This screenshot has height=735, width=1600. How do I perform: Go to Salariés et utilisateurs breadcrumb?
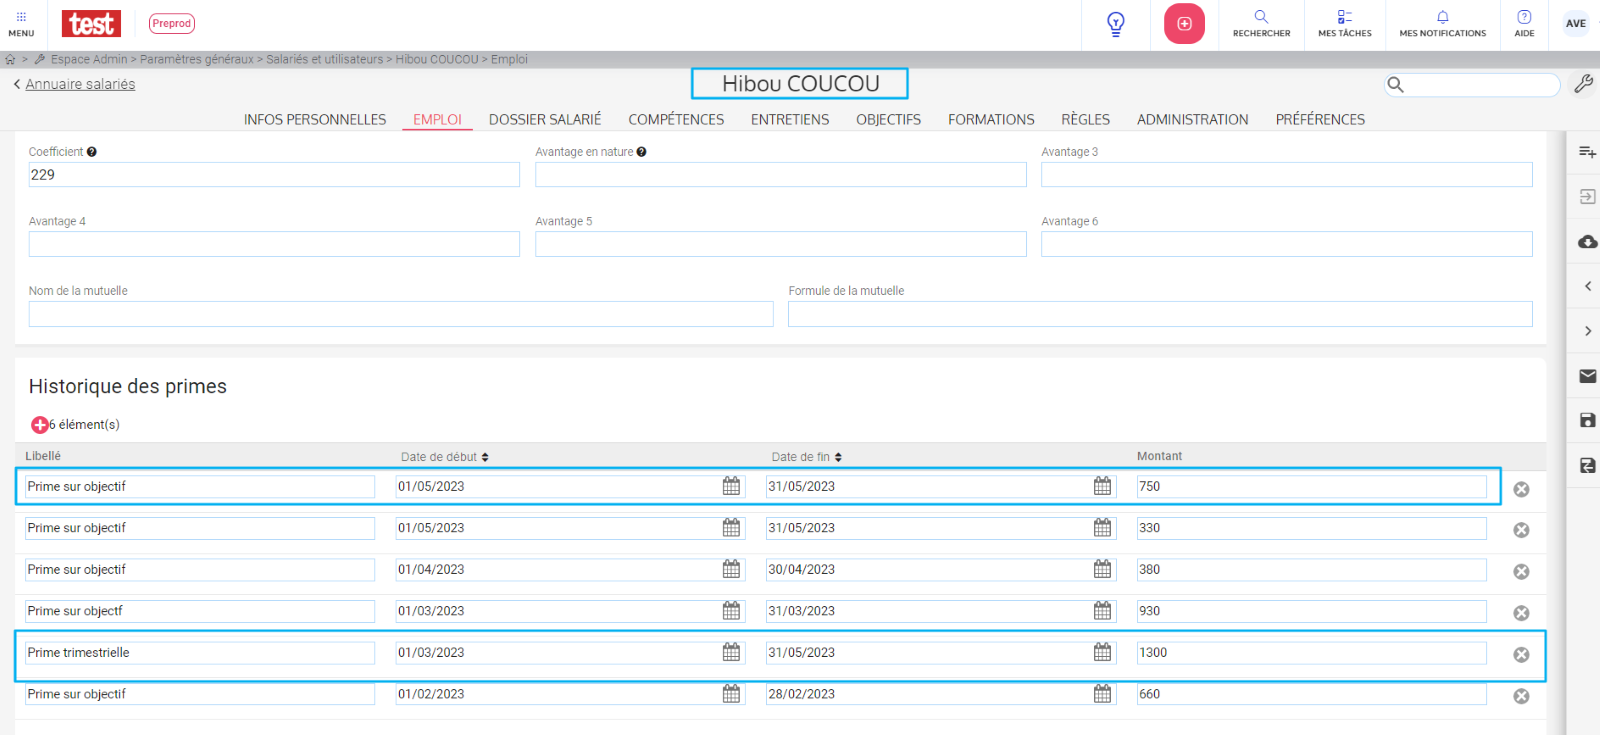[325, 60]
